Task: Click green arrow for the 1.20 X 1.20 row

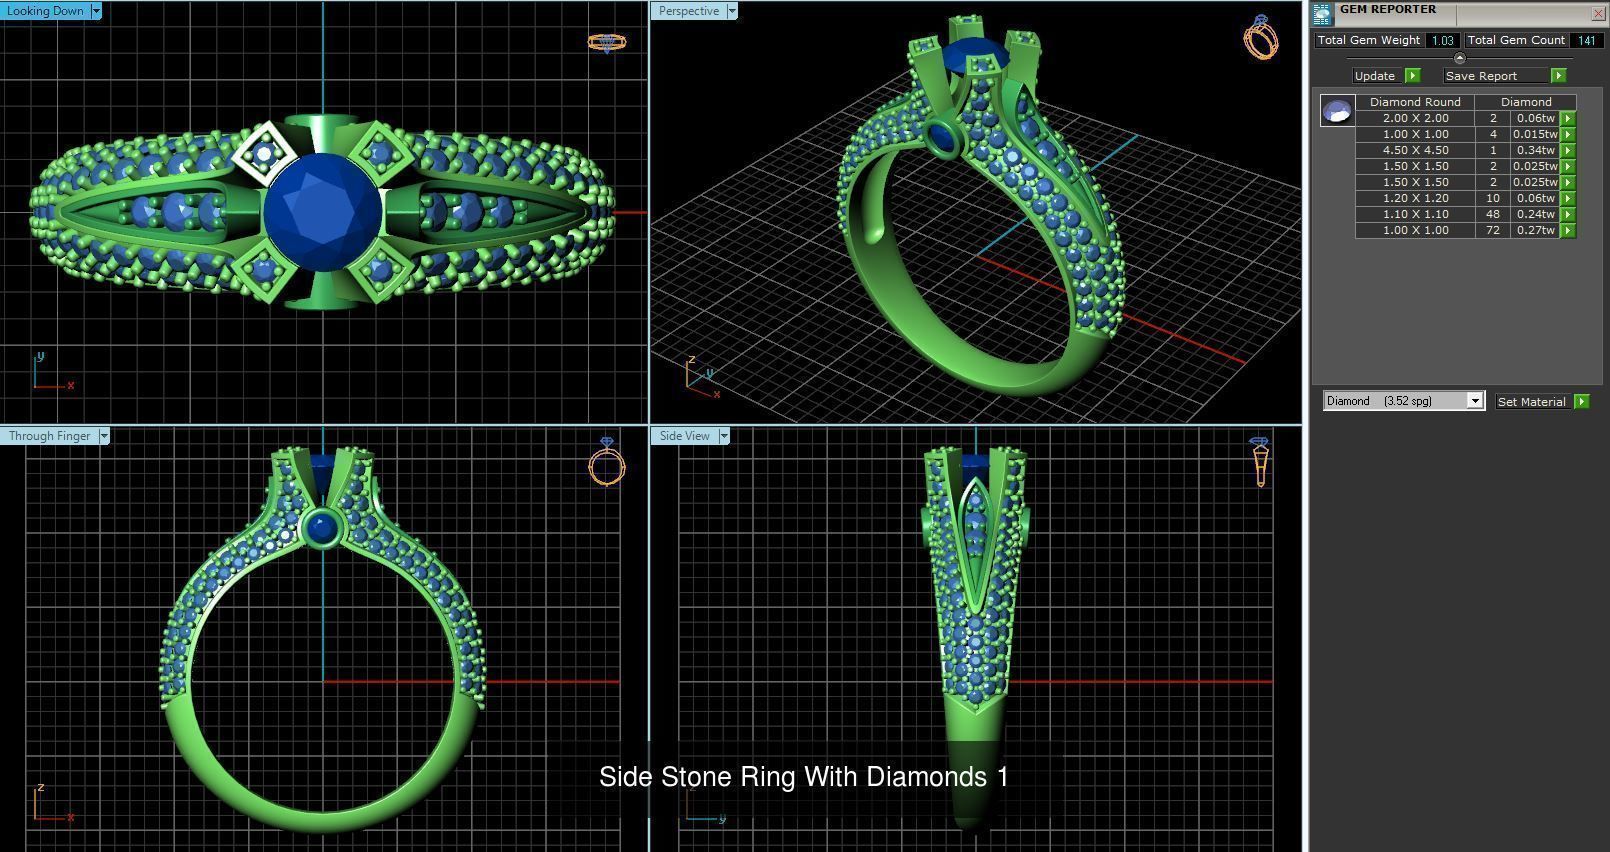Action: (1568, 198)
